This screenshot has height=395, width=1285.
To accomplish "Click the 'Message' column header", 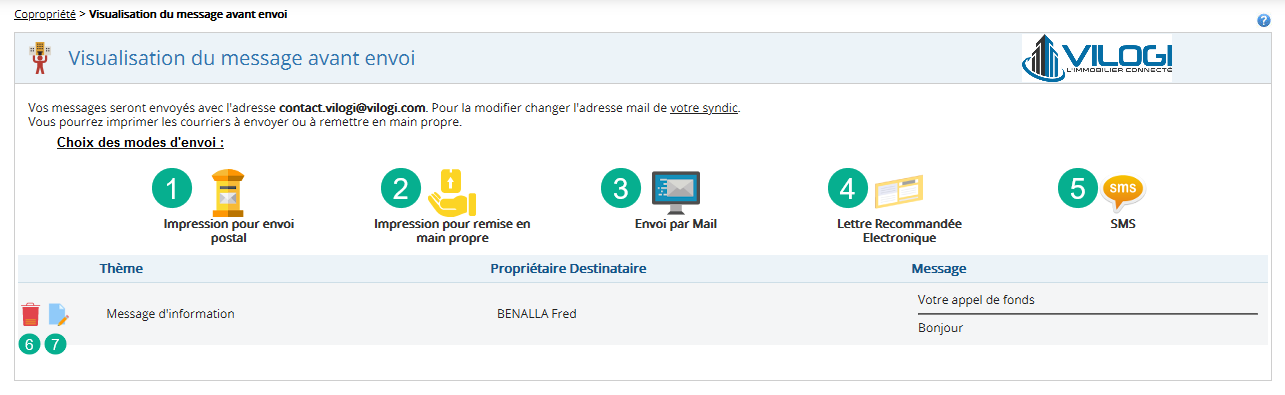I will click(x=938, y=269).
